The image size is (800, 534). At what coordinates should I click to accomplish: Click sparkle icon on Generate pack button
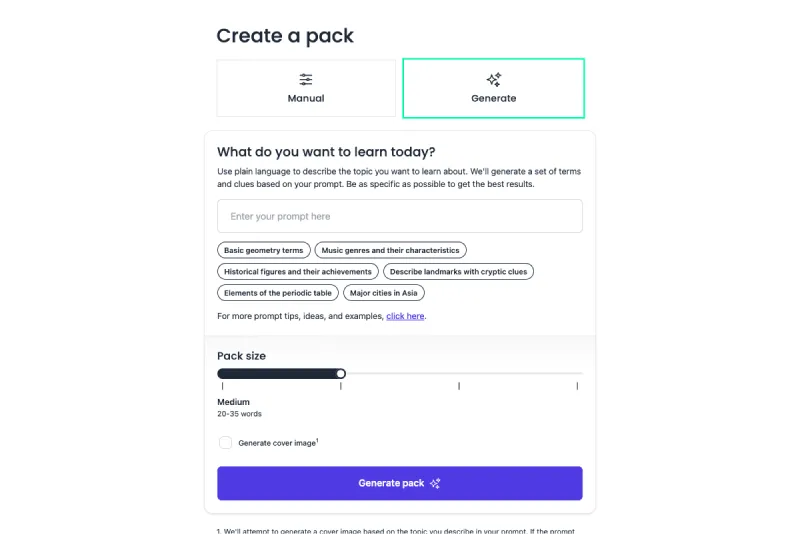tap(435, 484)
